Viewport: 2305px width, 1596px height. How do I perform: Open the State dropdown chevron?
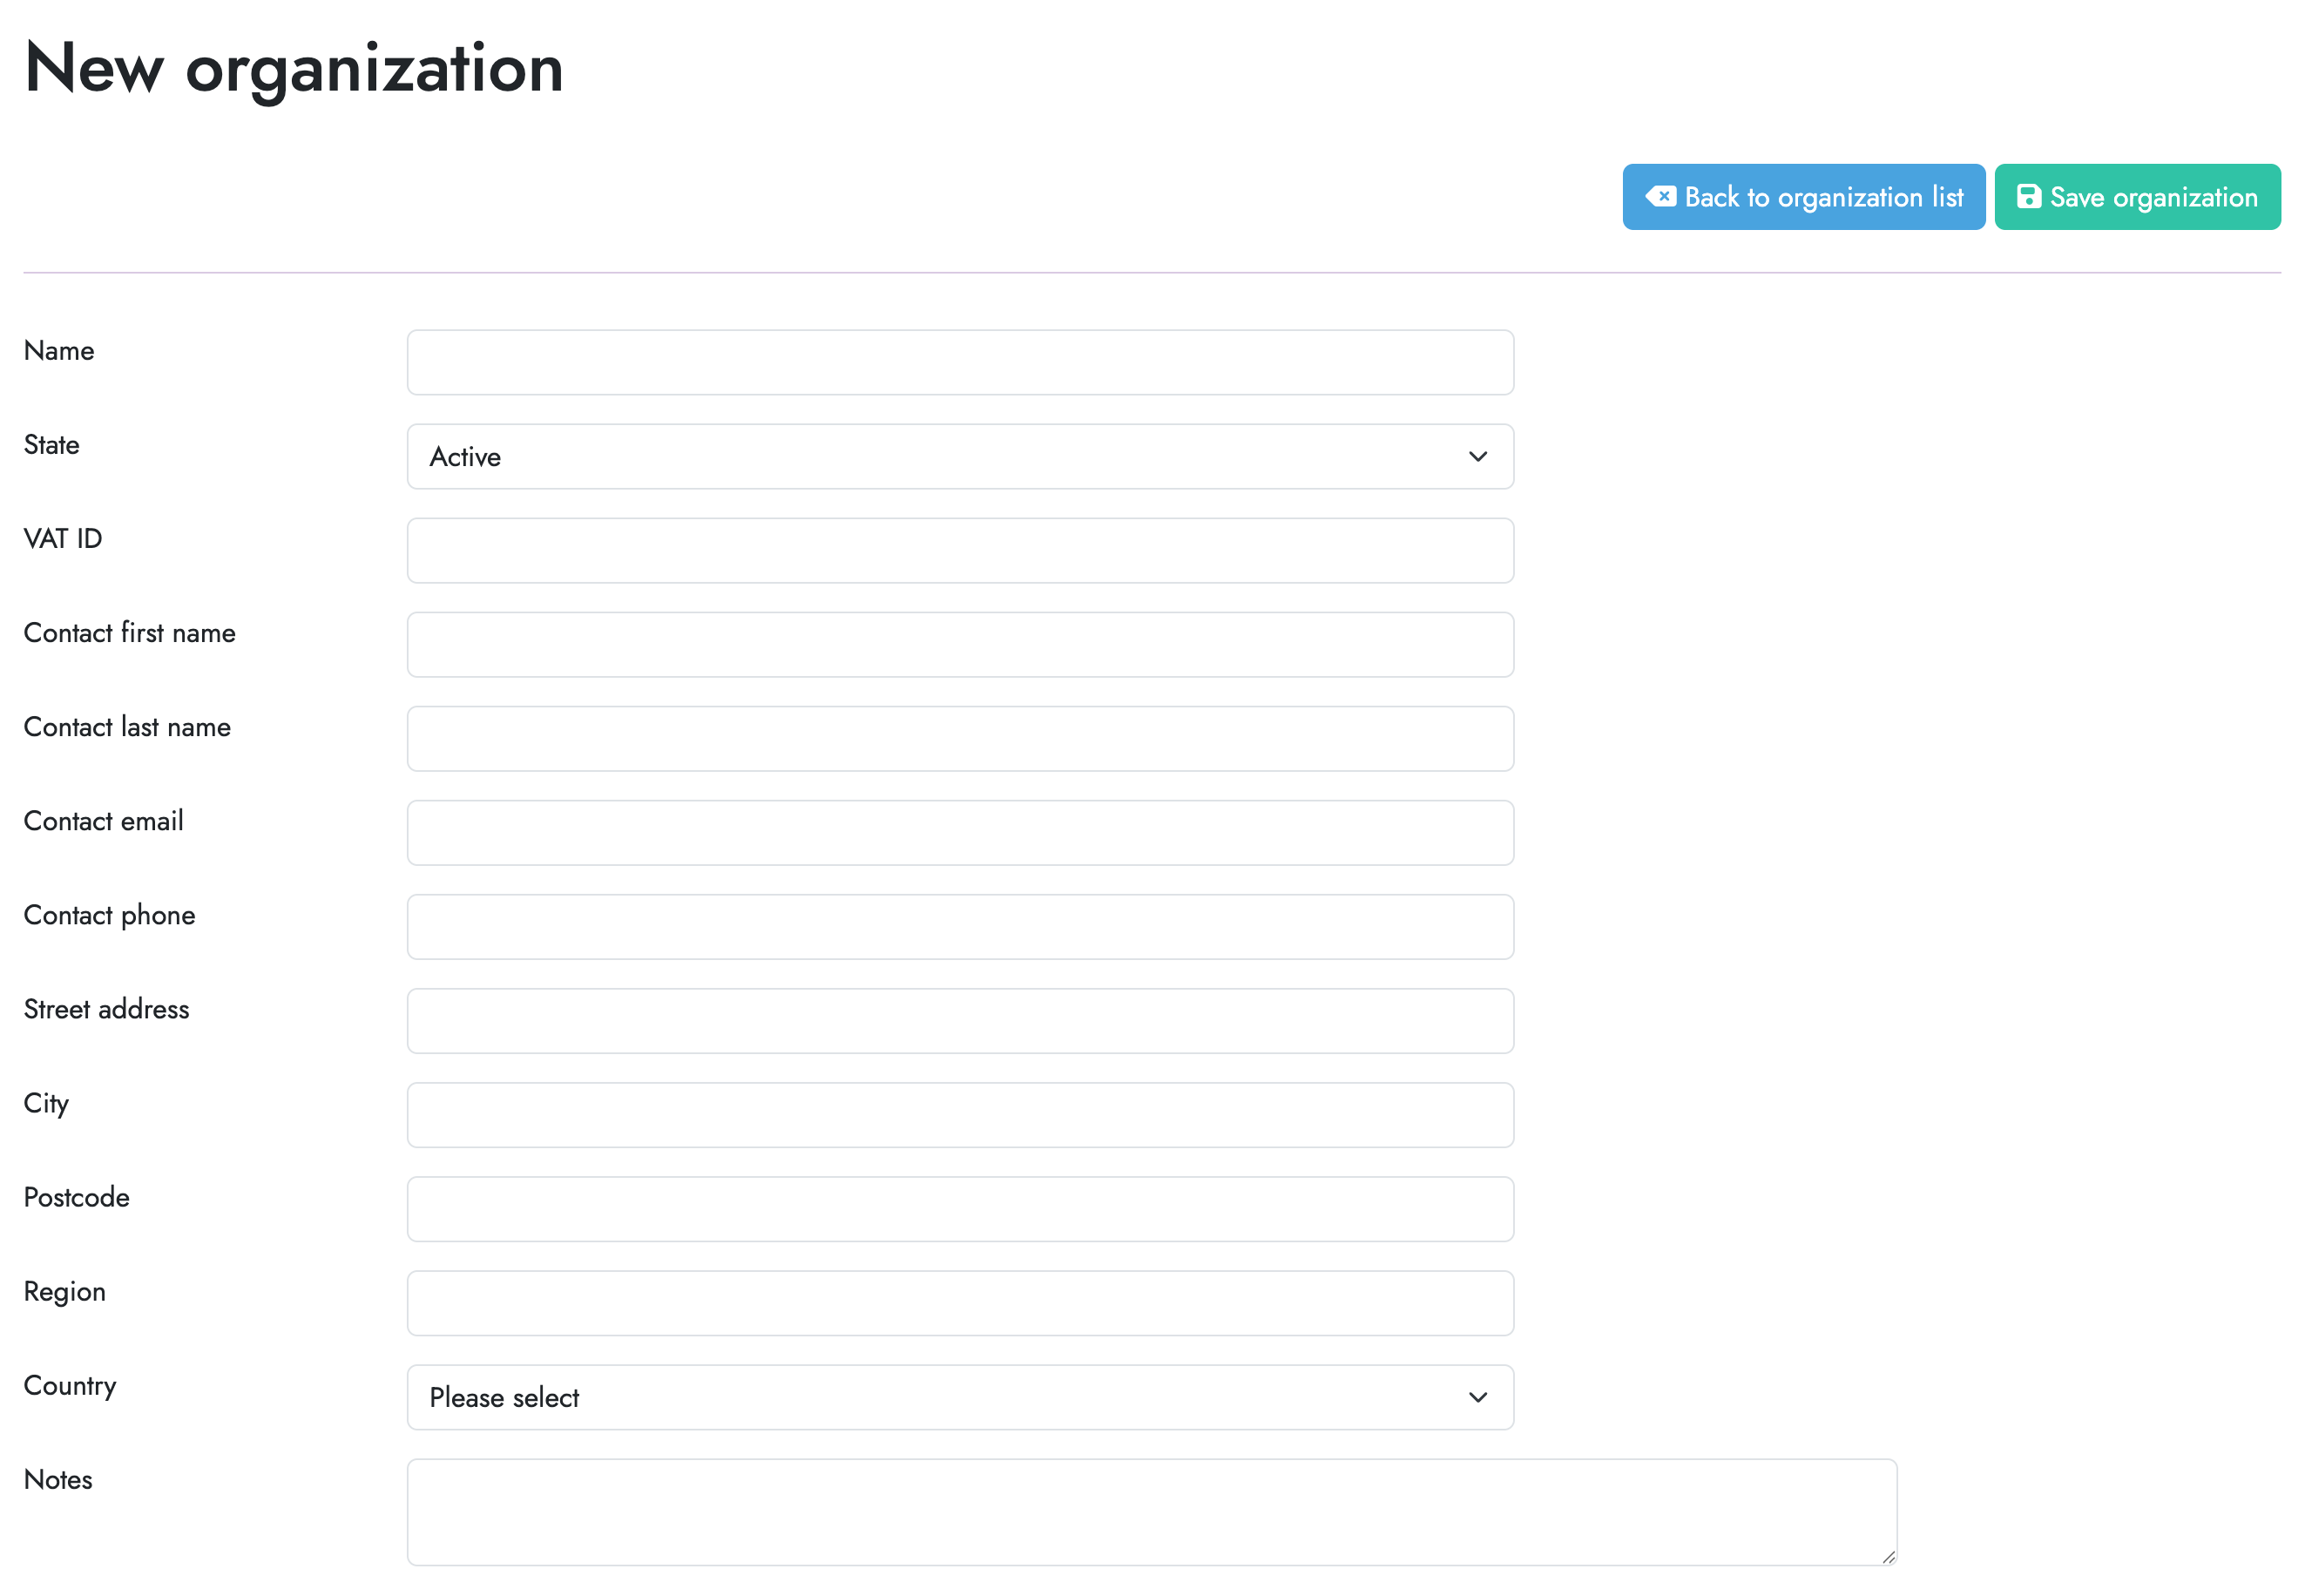1477,457
